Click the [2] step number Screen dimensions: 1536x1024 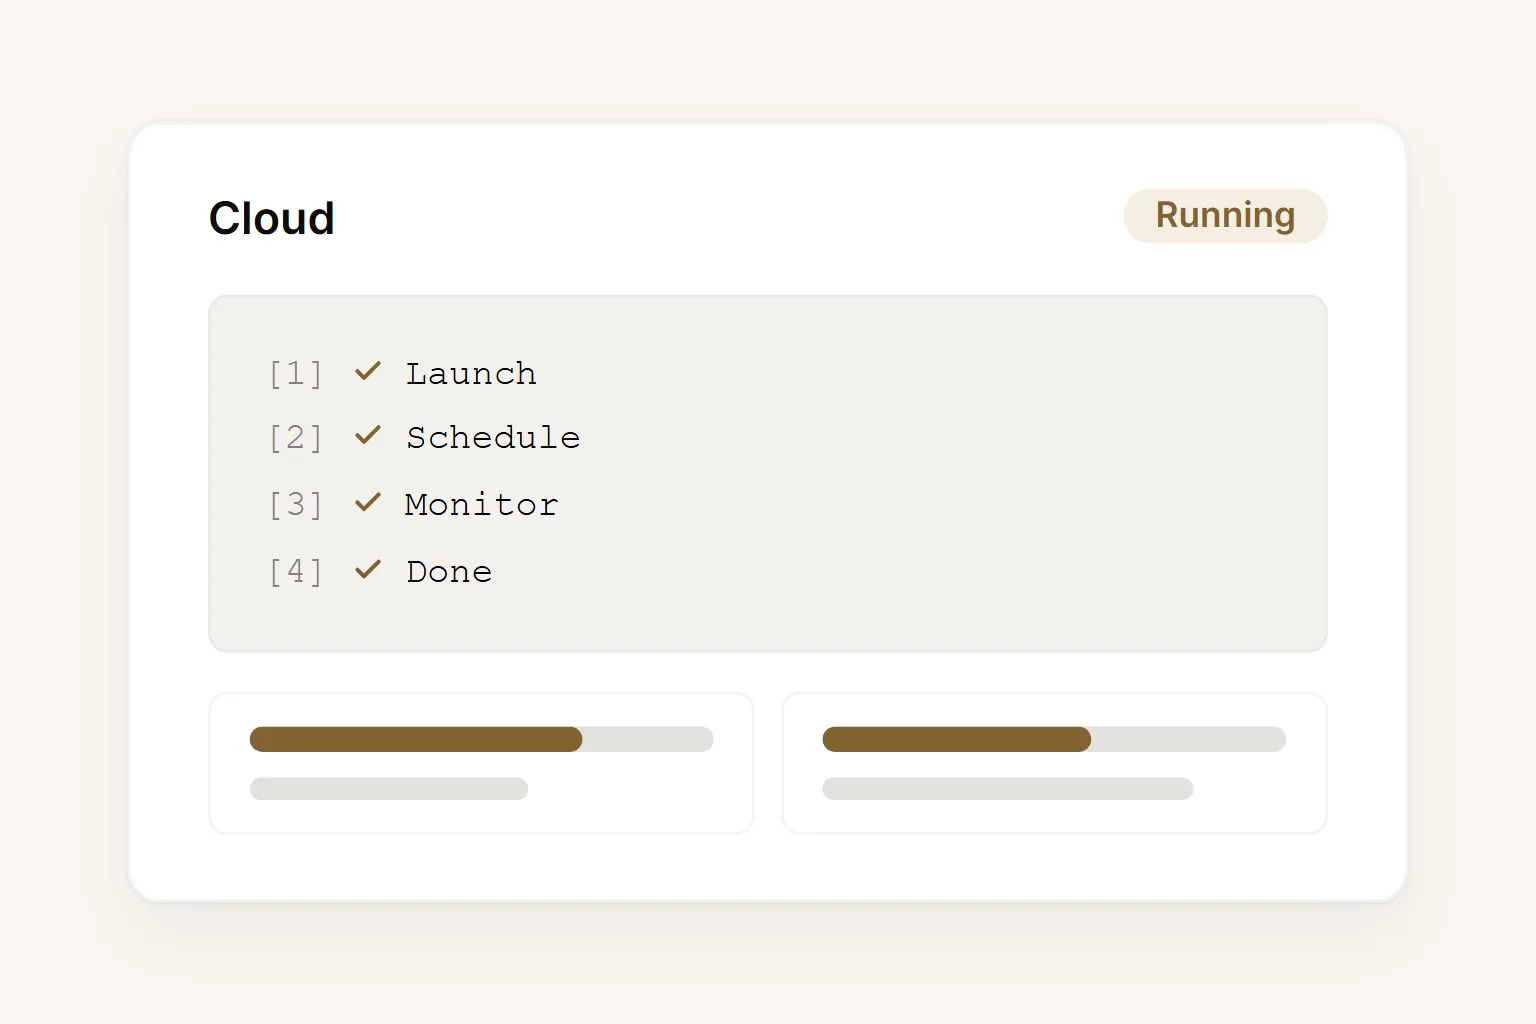point(295,437)
